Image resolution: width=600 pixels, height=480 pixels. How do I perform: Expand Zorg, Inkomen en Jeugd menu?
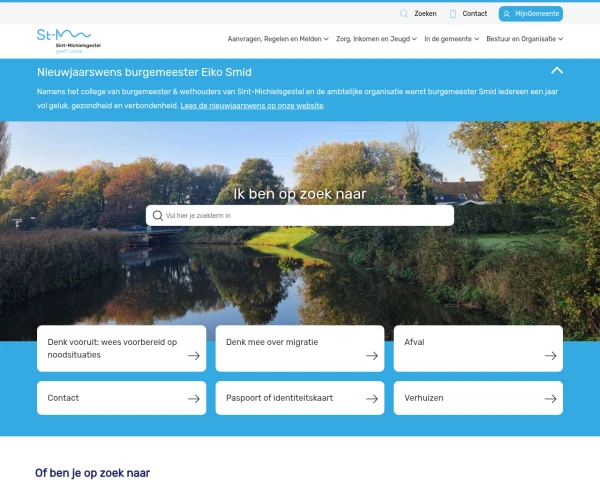coord(377,39)
